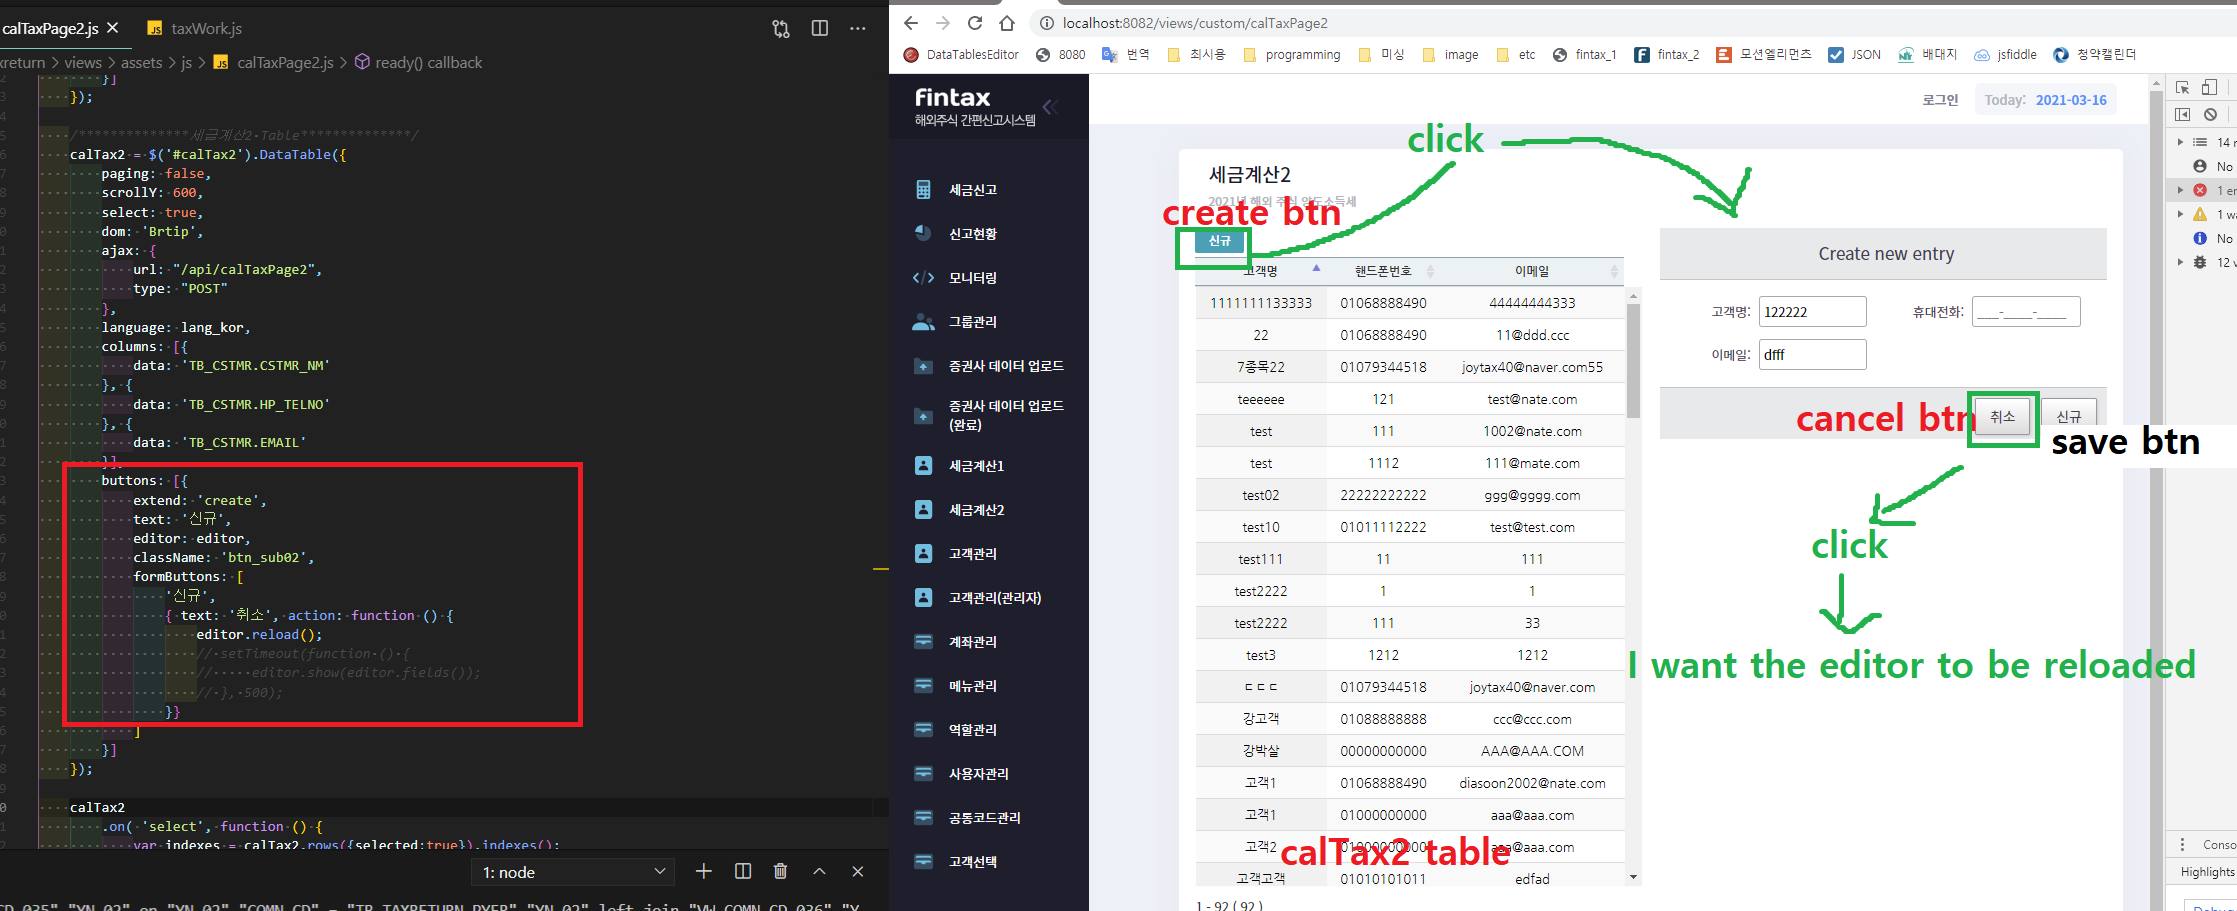
Task: Click the split editor icon in VS Code
Action: pos(819,28)
